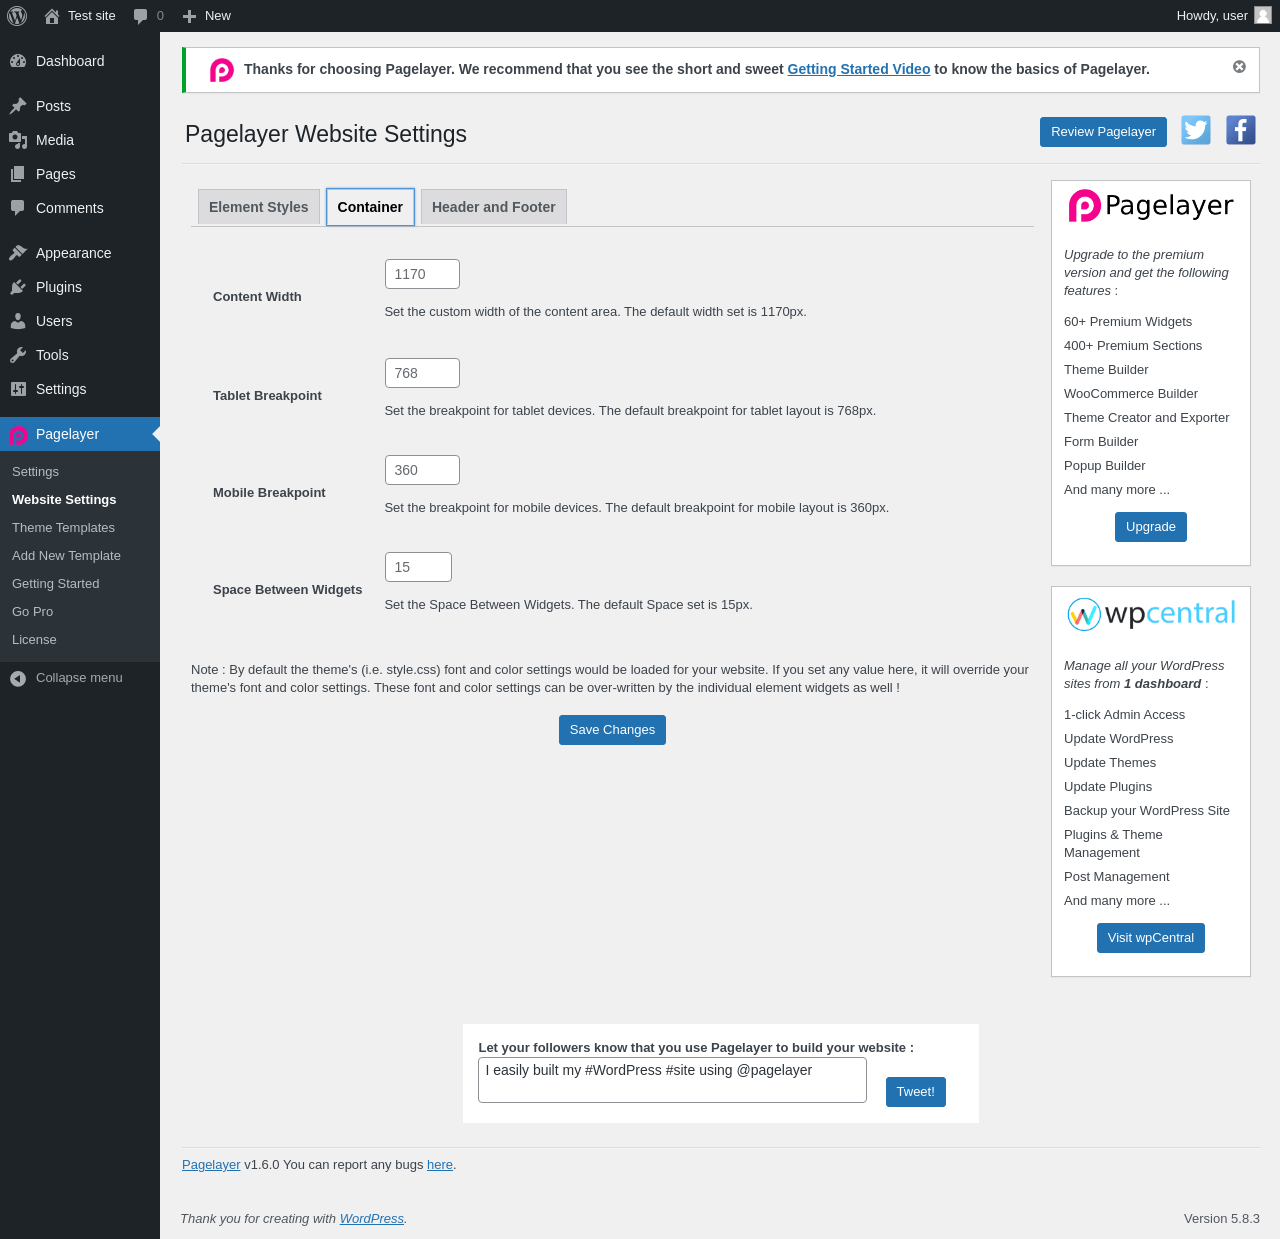Click the Media library icon

tap(18, 140)
